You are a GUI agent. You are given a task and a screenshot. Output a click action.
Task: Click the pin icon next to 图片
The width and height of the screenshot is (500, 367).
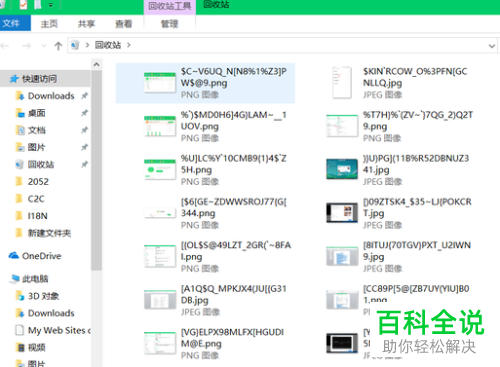tap(85, 147)
